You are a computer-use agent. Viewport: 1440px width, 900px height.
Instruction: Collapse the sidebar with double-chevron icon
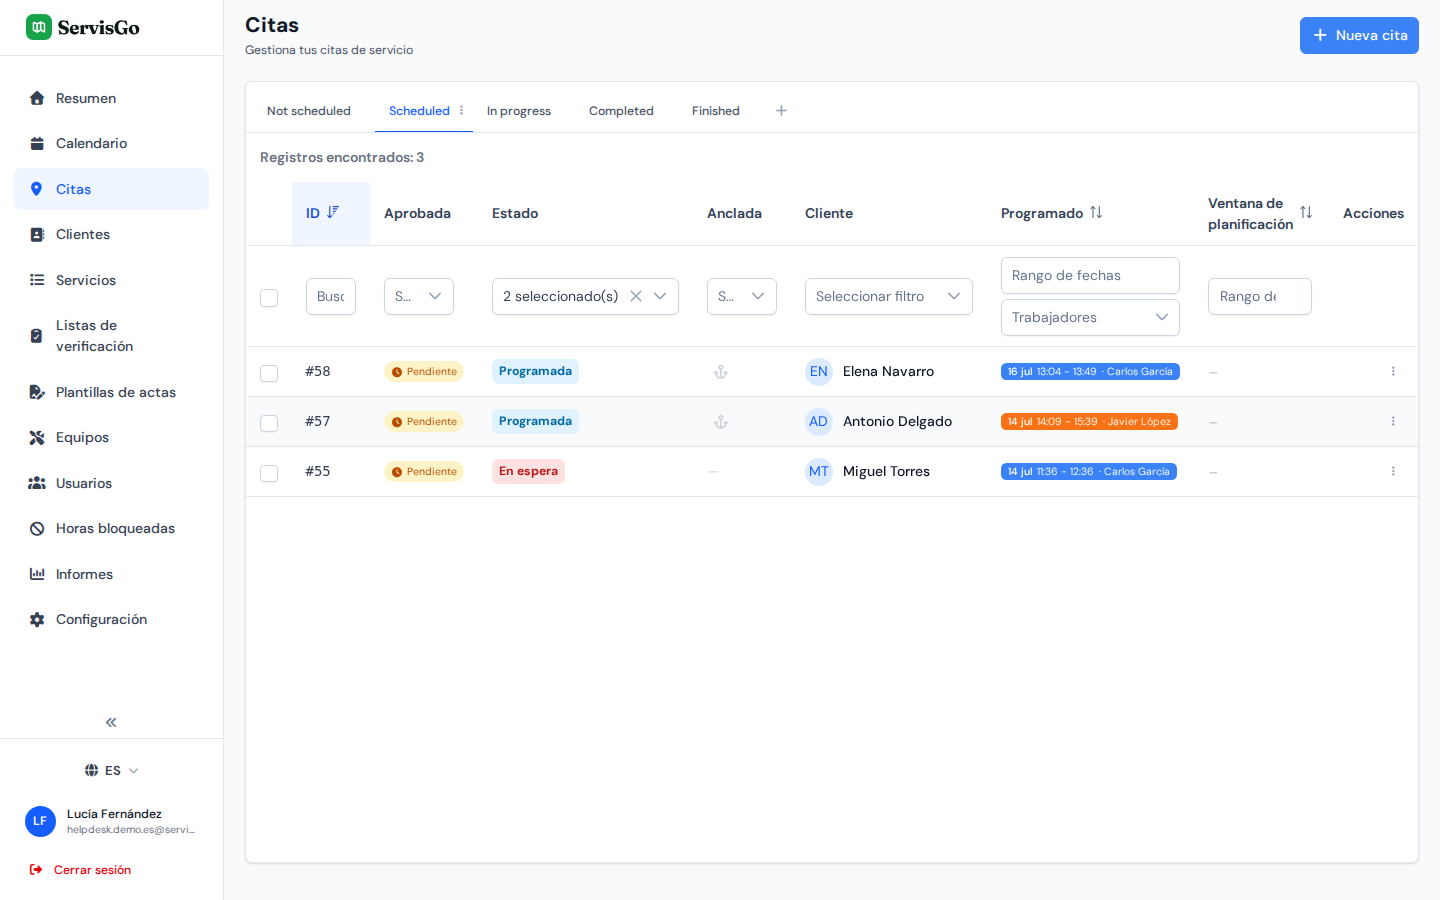pos(111,722)
